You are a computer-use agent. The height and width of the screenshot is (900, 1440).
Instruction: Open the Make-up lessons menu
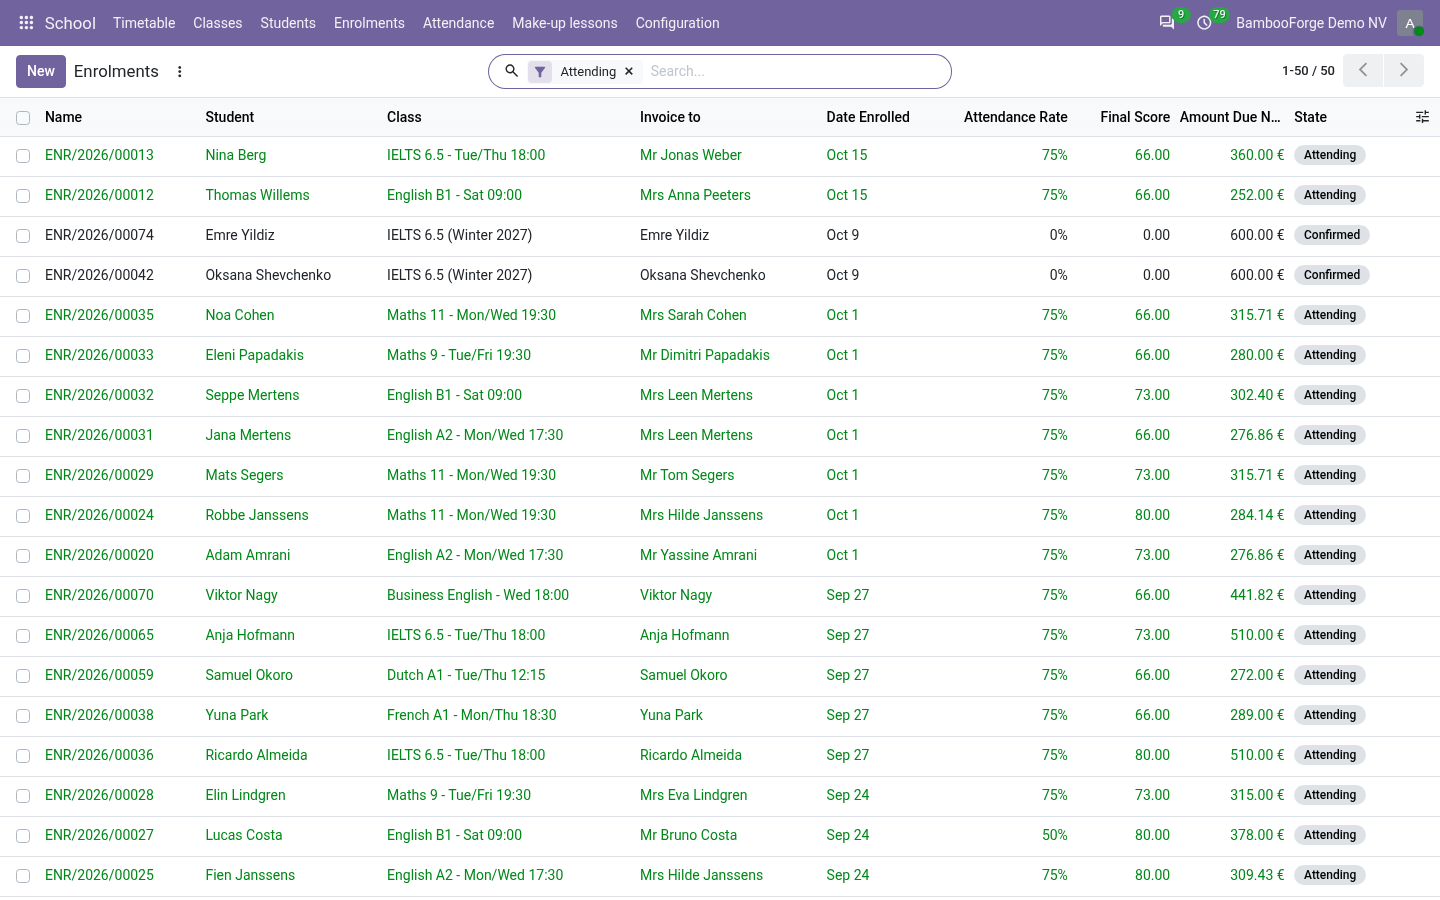pos(565,23)
